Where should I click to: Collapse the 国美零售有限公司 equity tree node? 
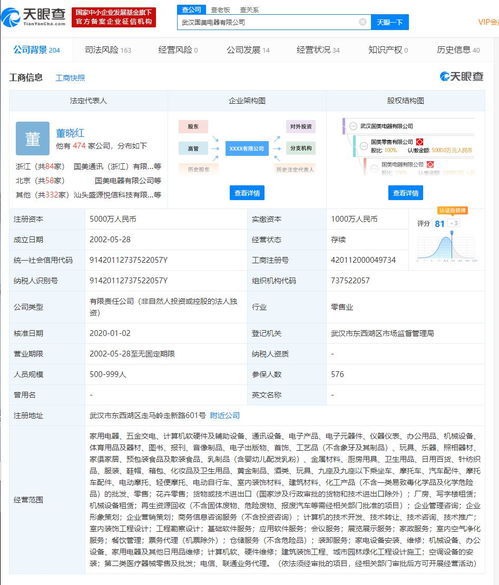click(363, 146)
